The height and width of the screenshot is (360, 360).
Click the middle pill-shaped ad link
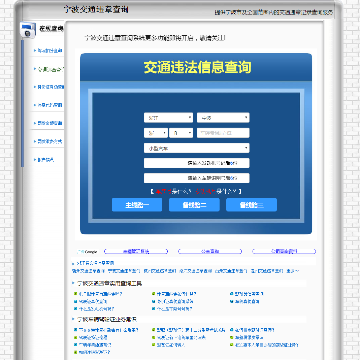click(210, 251)
